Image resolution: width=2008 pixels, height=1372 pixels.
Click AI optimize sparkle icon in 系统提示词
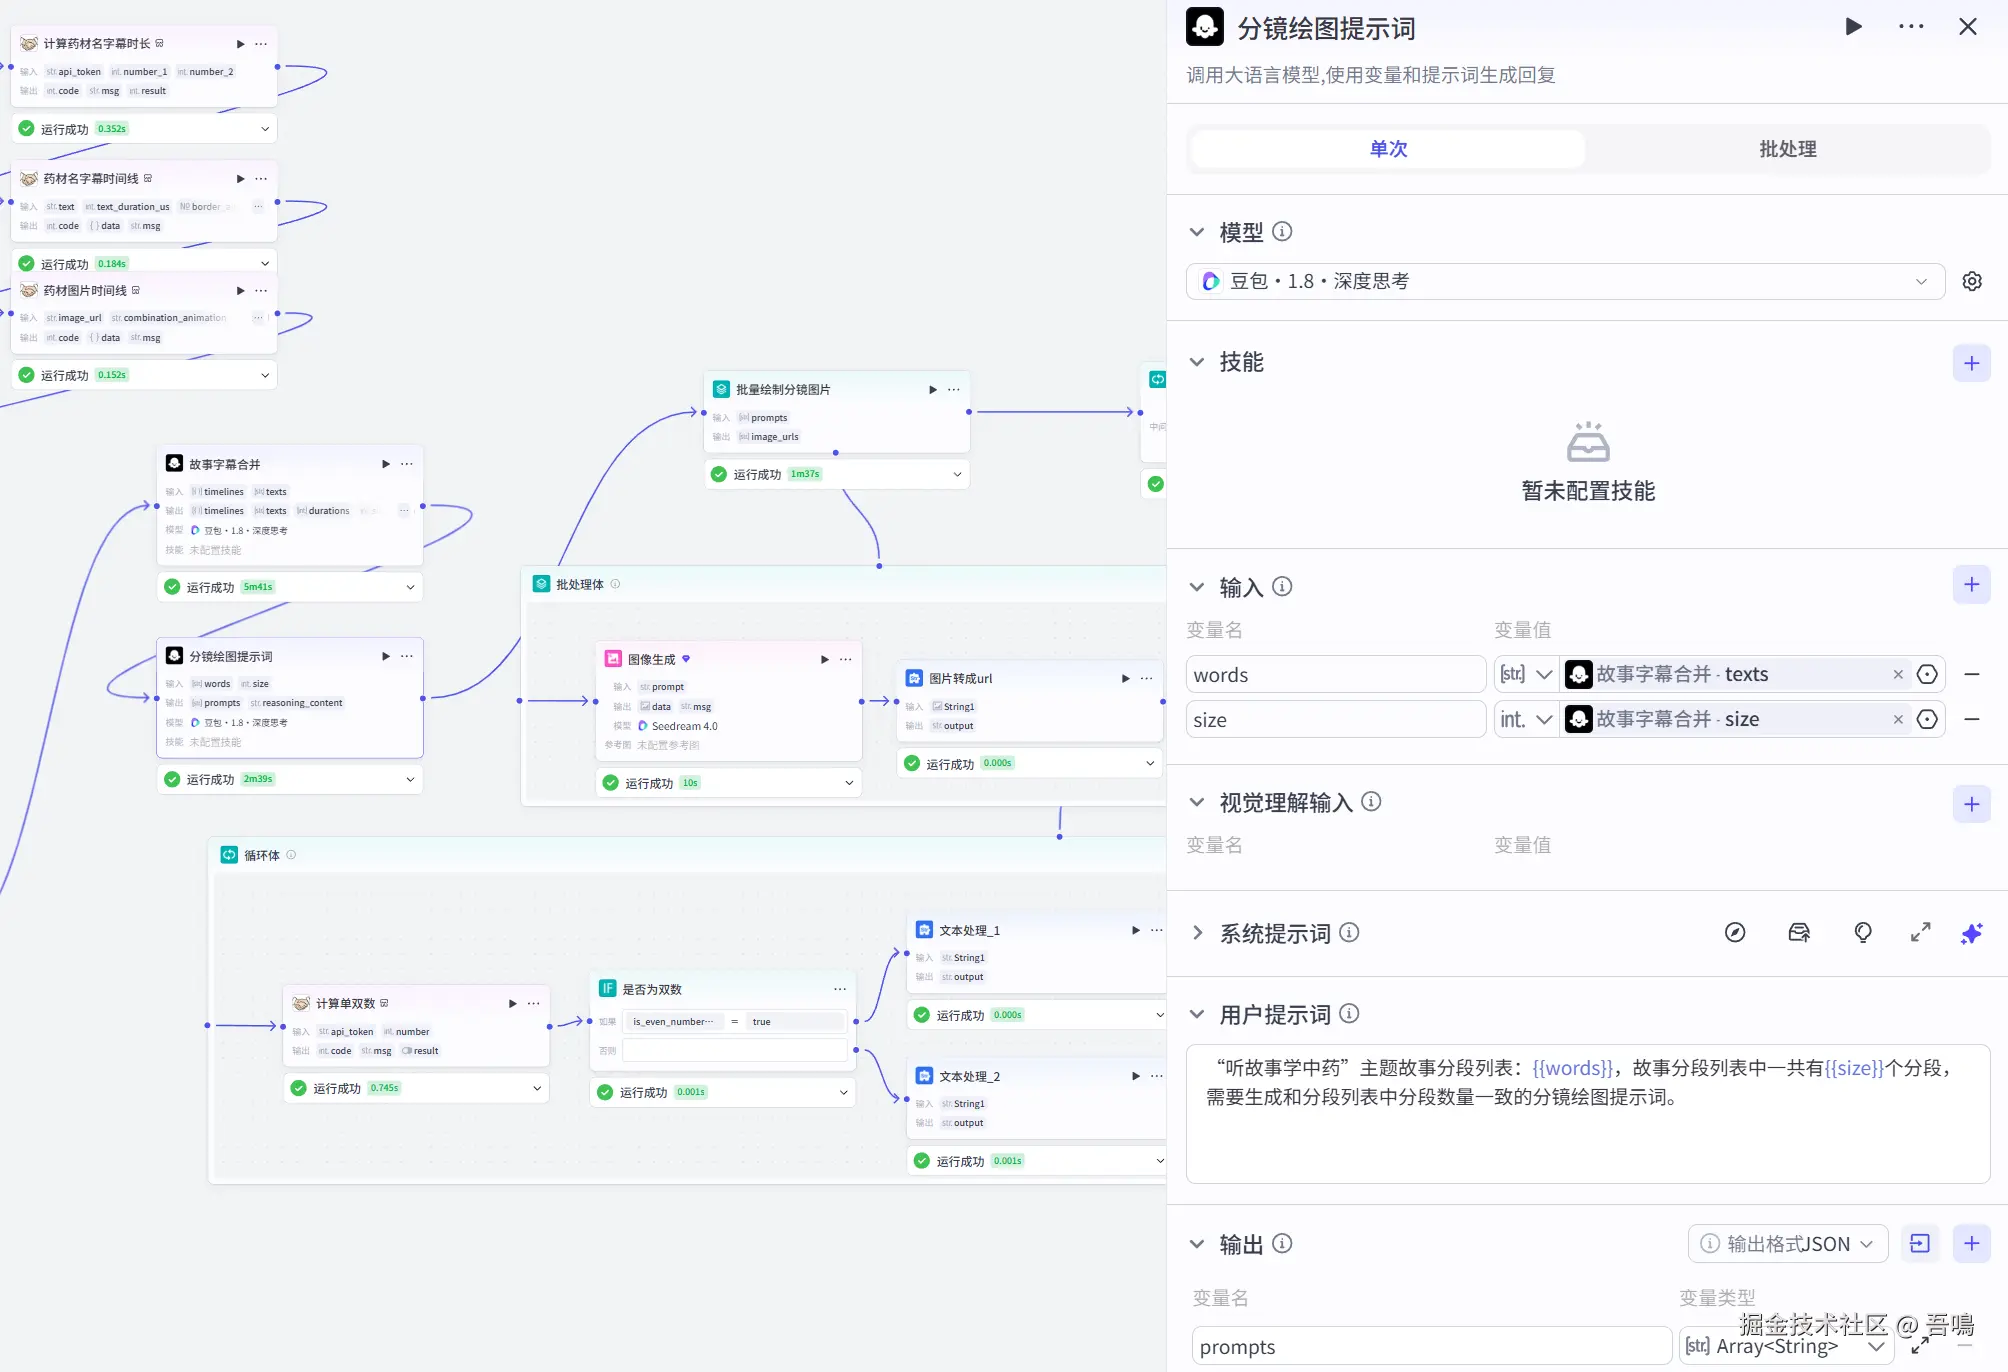(x=1971, y=933)
